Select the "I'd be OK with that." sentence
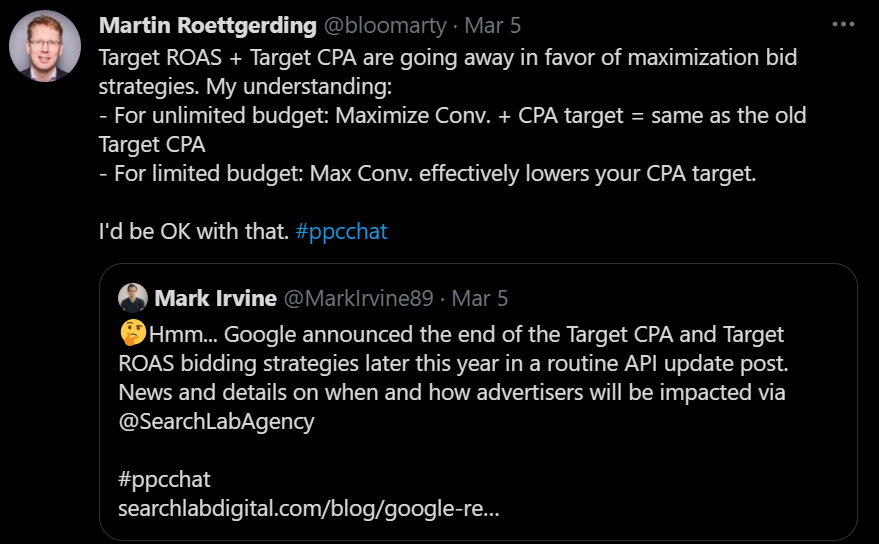 tap(193, 231)
